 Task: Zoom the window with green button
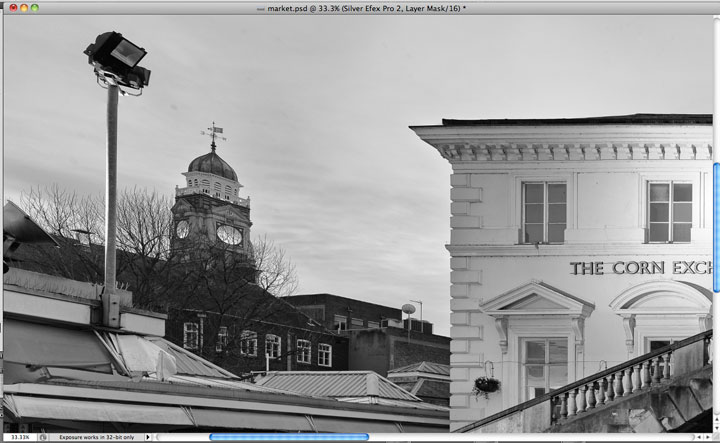tap(34, 8)
